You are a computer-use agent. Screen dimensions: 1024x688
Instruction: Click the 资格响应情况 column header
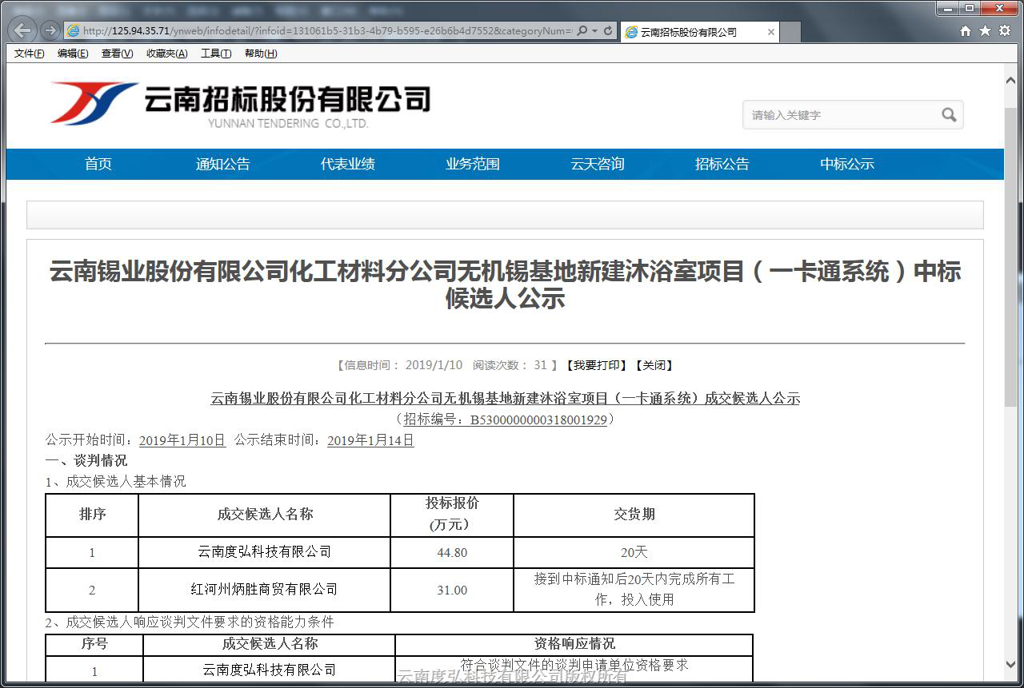click(x=574, y=644)
